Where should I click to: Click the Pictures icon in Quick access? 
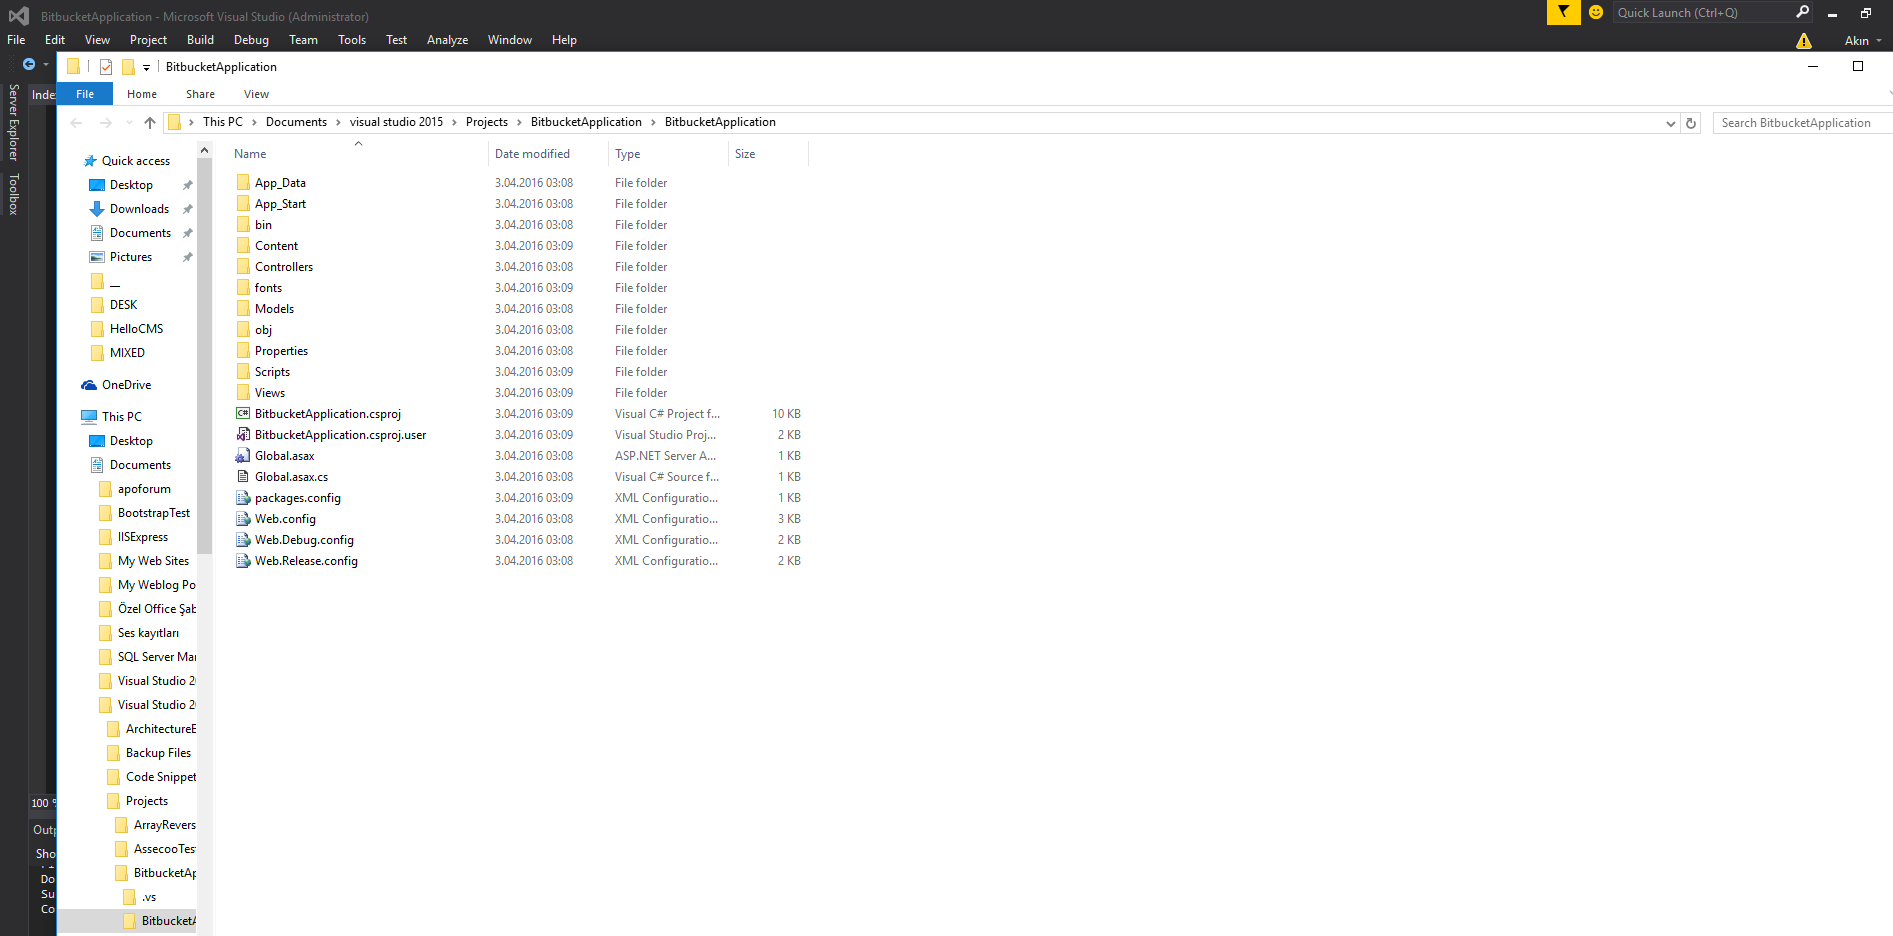[97, 257]
